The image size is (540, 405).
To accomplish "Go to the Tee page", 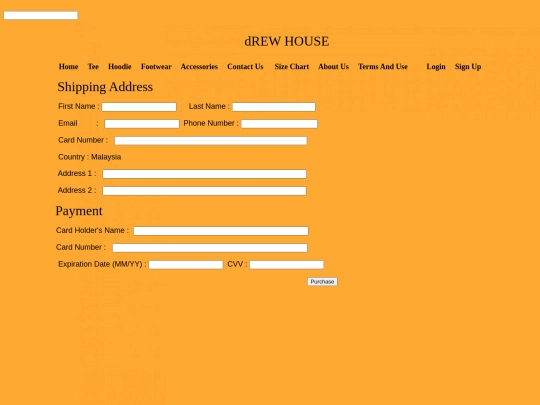I will pyautogui.click(x=93, y=66).
